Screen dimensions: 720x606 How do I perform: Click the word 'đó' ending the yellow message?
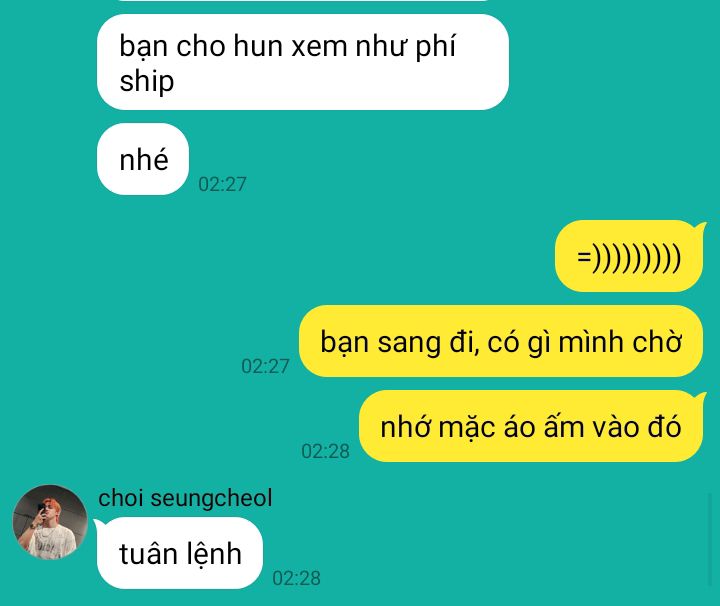pyautogui.click(x=664, y=426)
